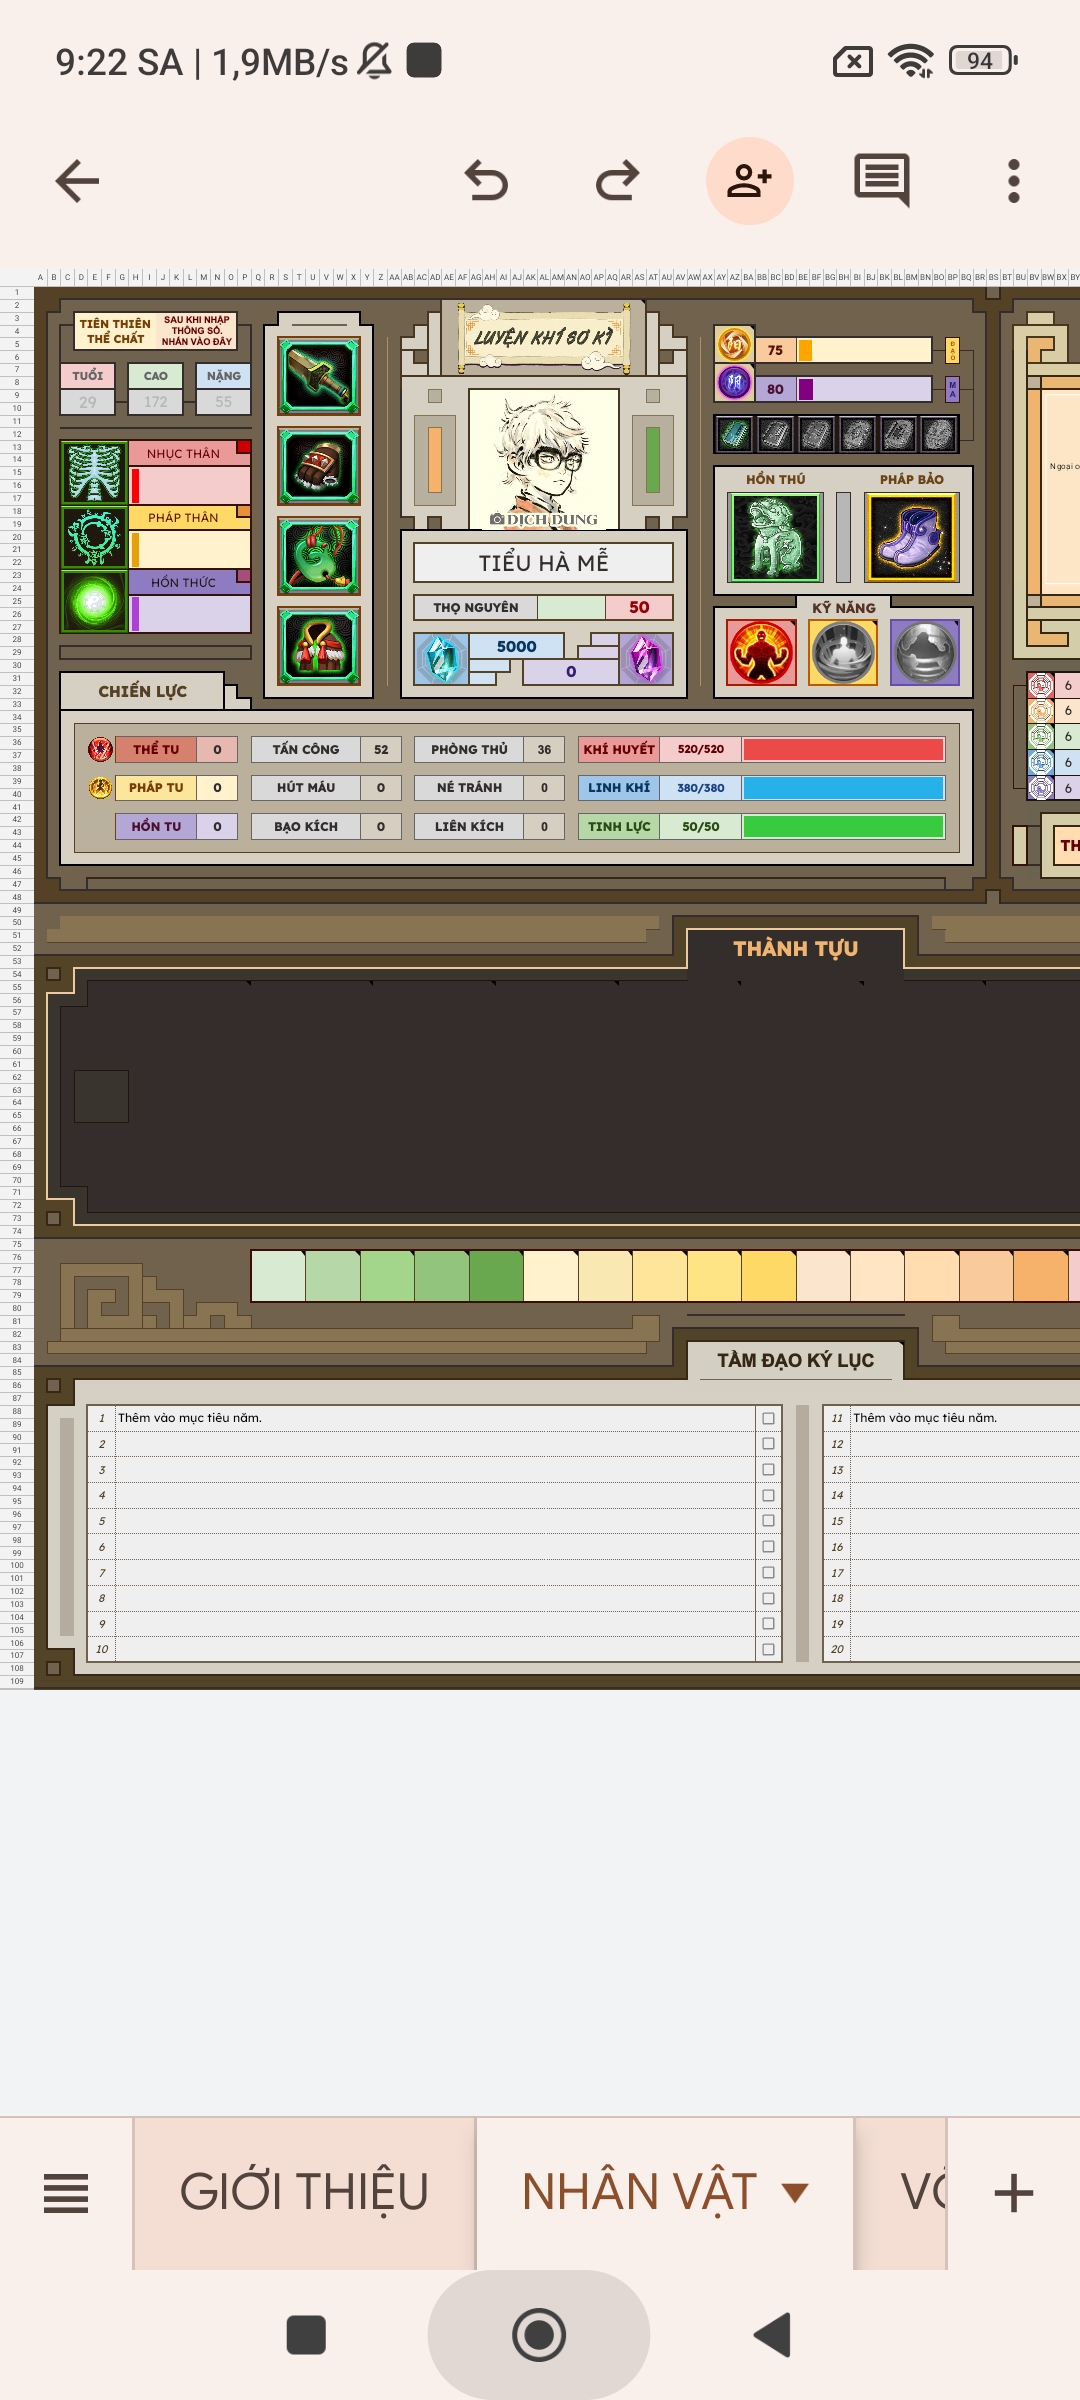1080x2400 pixels.
Task: Tap the purple boots Pháp Bảo icon
Action: [911, 537]
